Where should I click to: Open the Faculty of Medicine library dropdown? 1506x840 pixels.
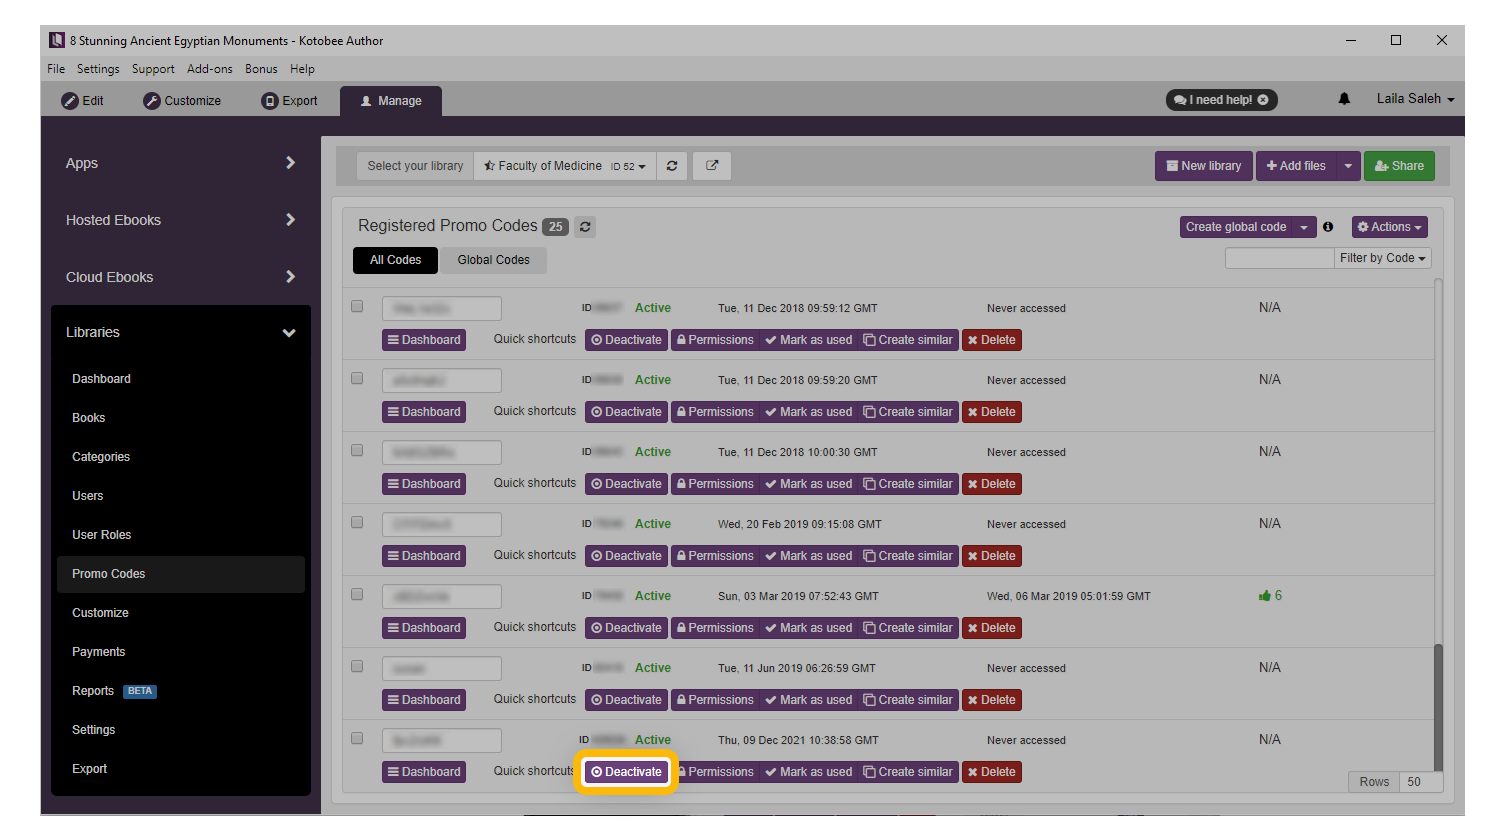pyautogui.click(x=565, y=166)
